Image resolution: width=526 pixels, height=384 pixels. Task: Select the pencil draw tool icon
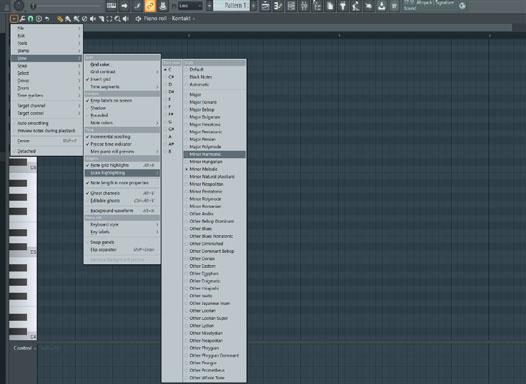[x=60, y=19]
